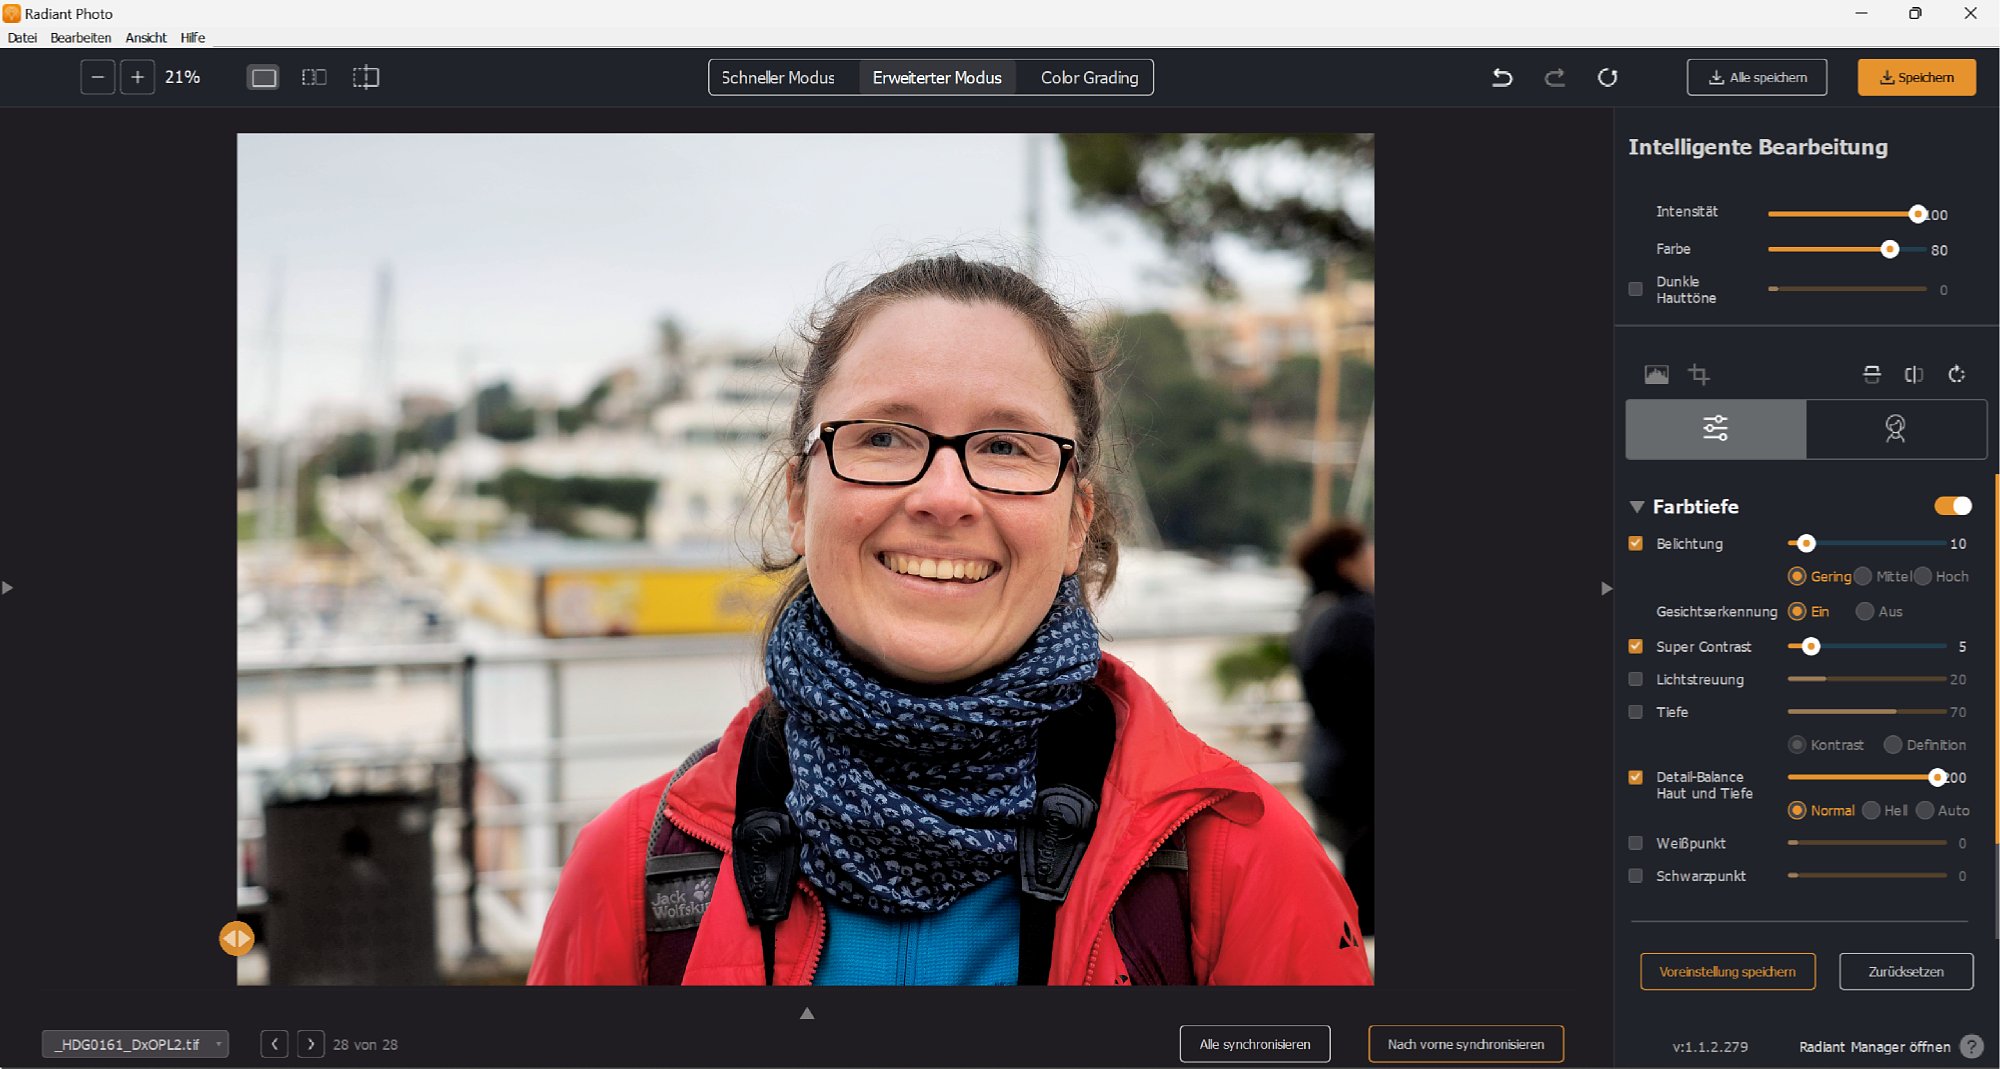Click the Alle synchronisieren button
Image resolution: width=2000 pixels, height=1069 pixels.
tap(1254, 1044)
